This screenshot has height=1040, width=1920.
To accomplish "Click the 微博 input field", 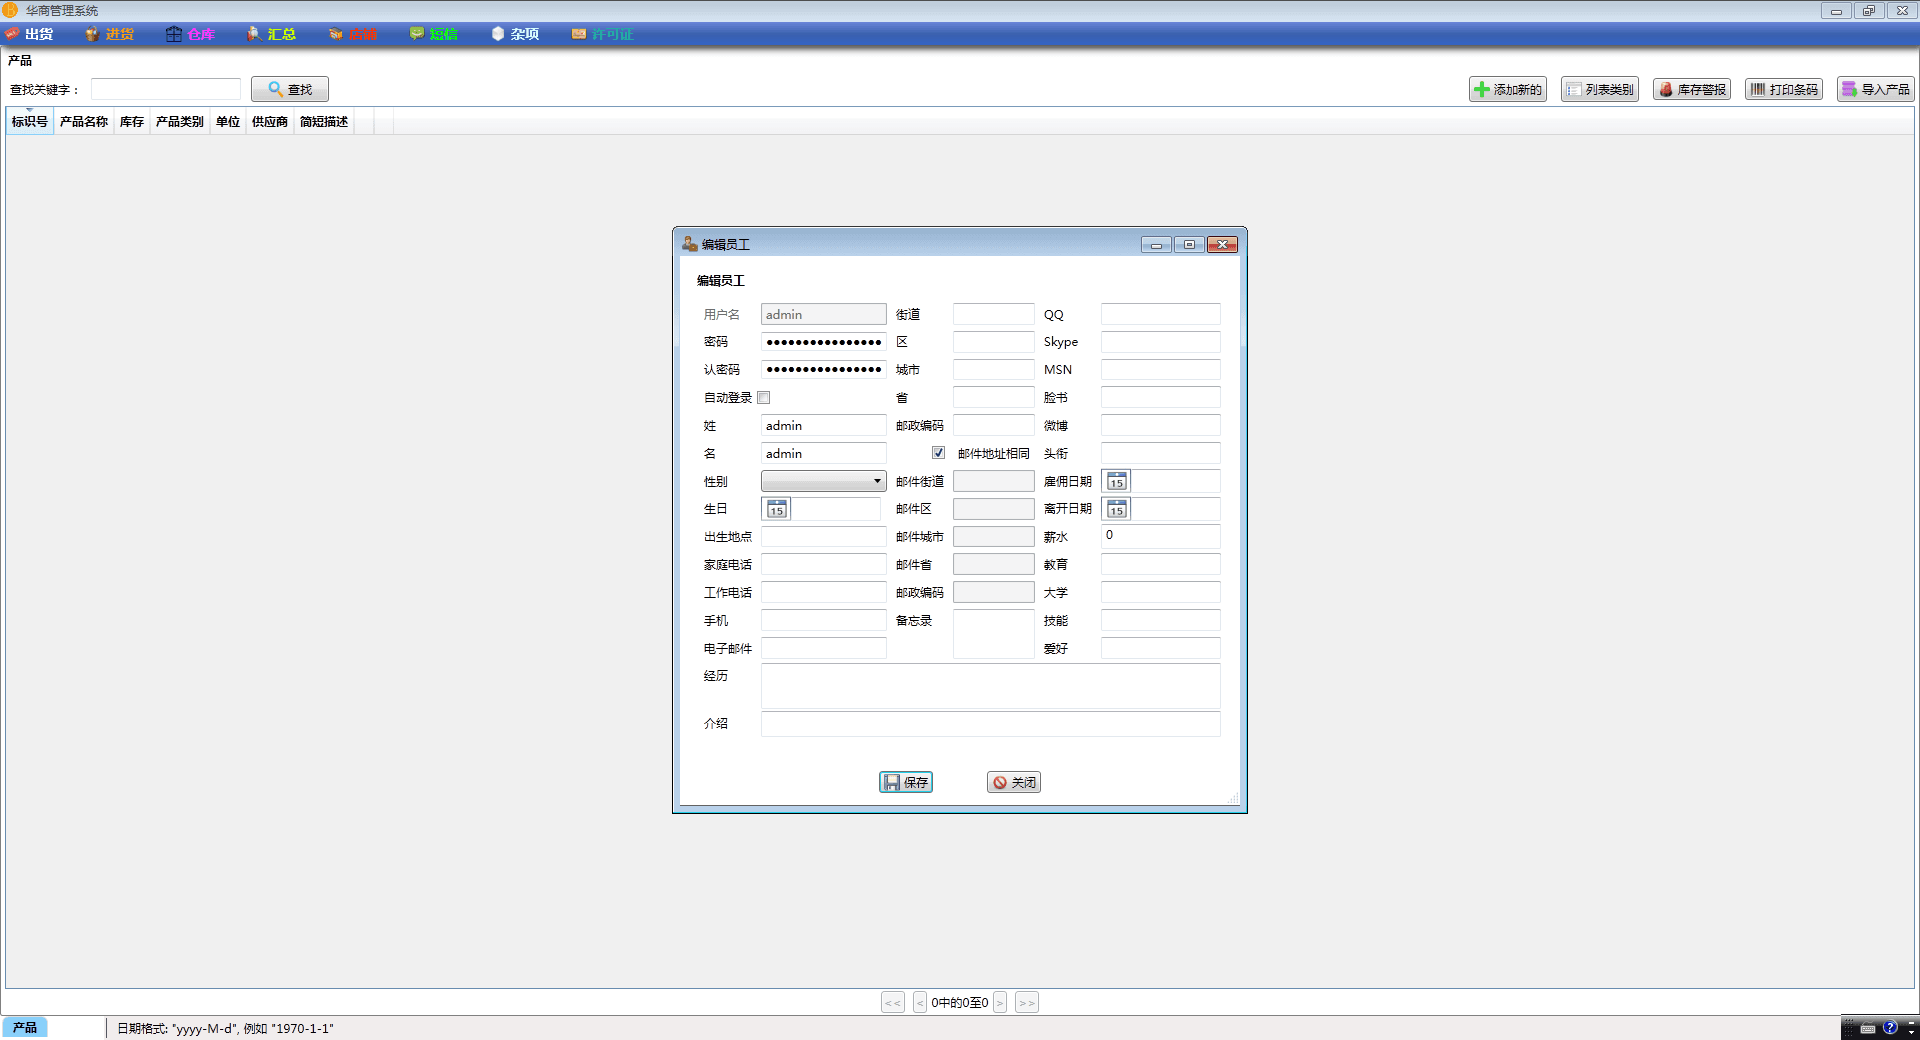I will coord(1161,426).
